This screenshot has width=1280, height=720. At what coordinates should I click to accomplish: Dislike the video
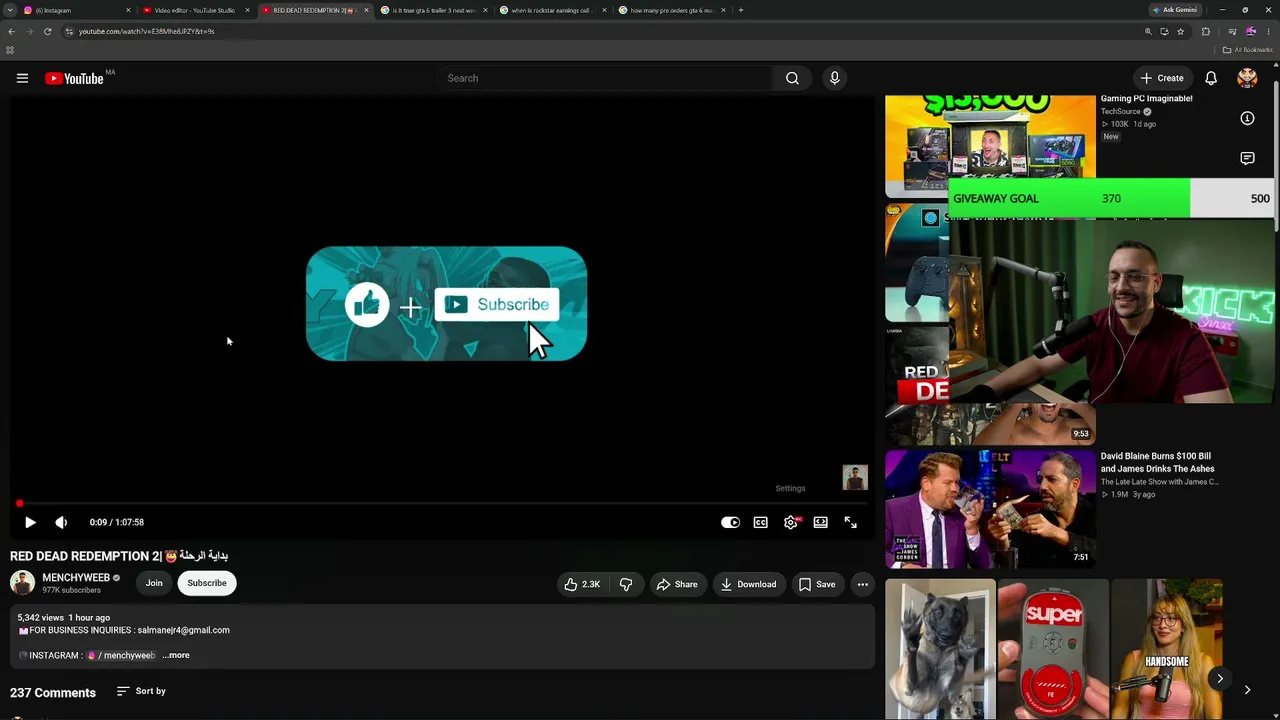click(626, 584)
